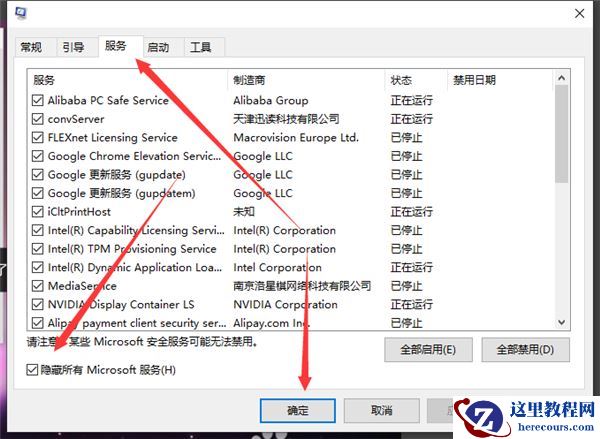Select the 天津迅读科技有限公司 manufacturer cell

click(x=286, y=119)
